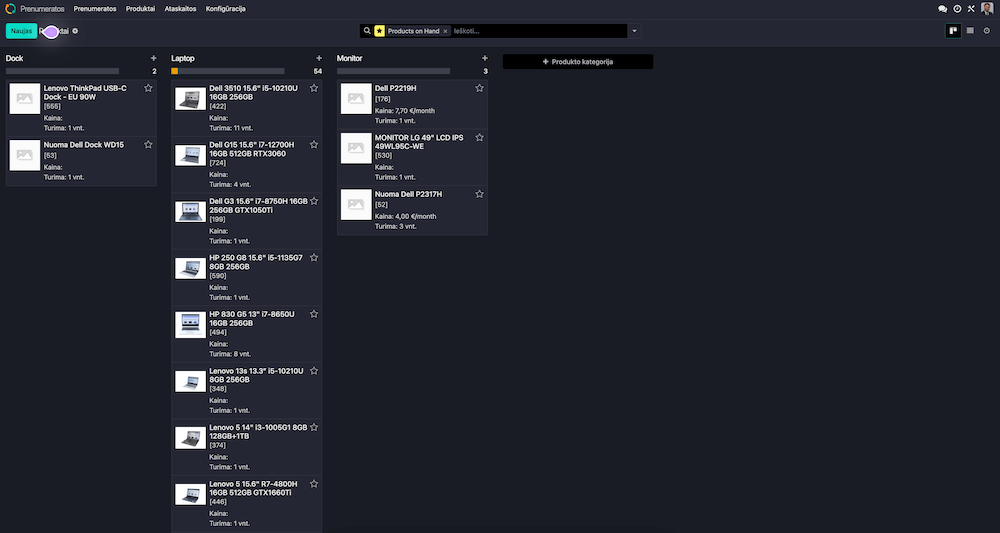Select the kanban view icon
This screenshot has width=1000, height=533.
pos(954,31)
